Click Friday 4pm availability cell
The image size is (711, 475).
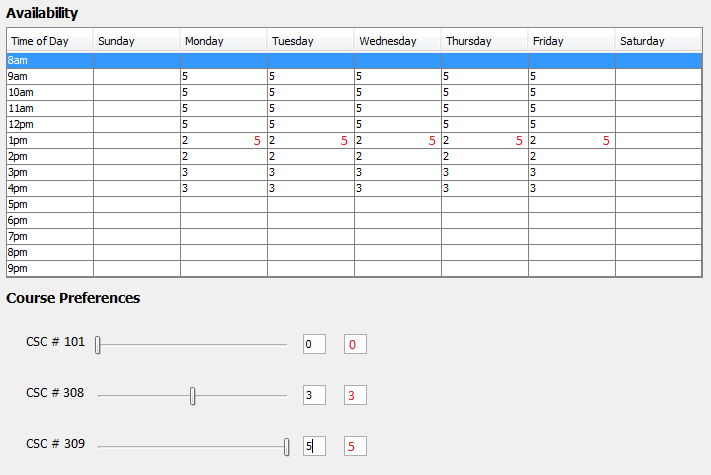point(571,188)
